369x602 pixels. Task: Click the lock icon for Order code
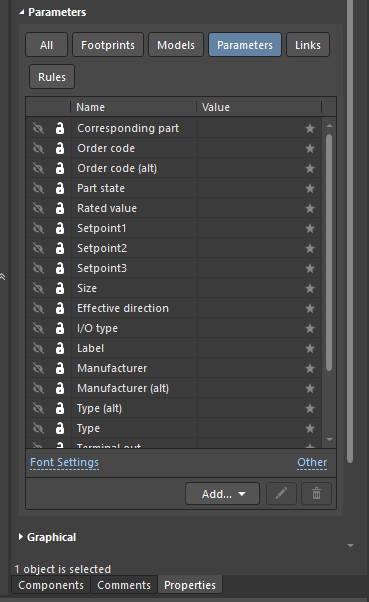click(x=60, y=148)
